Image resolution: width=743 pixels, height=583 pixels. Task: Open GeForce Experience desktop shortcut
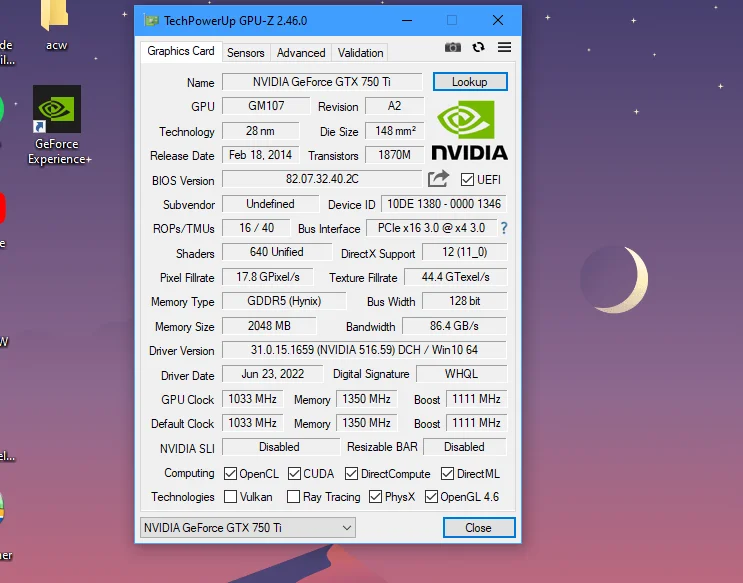click(57, 125)
